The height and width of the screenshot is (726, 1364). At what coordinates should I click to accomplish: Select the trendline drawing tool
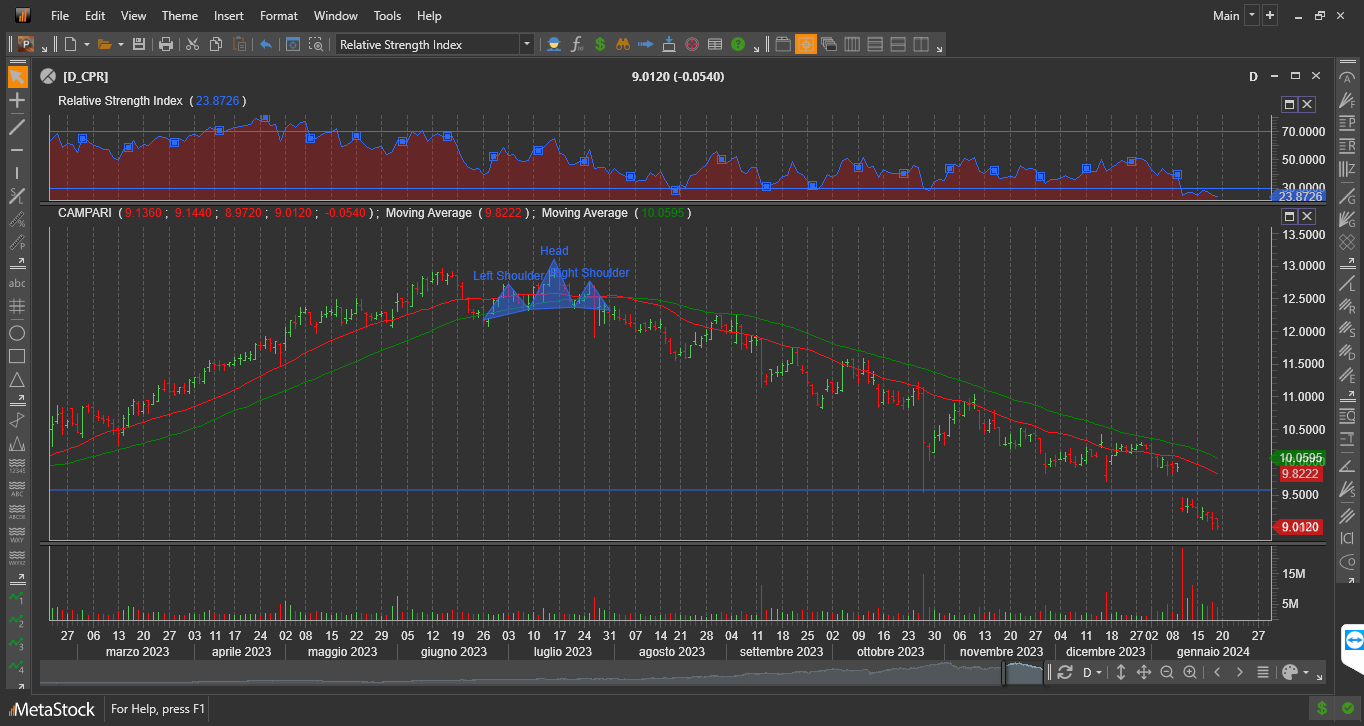click(x=15, y=127)
